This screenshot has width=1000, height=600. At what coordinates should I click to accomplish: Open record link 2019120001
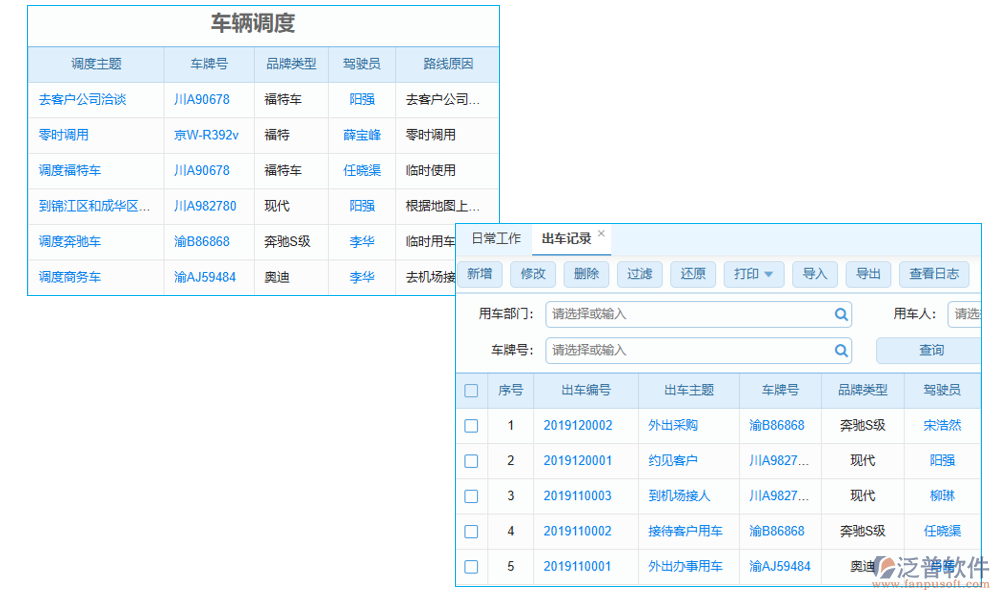click(577, 460)
